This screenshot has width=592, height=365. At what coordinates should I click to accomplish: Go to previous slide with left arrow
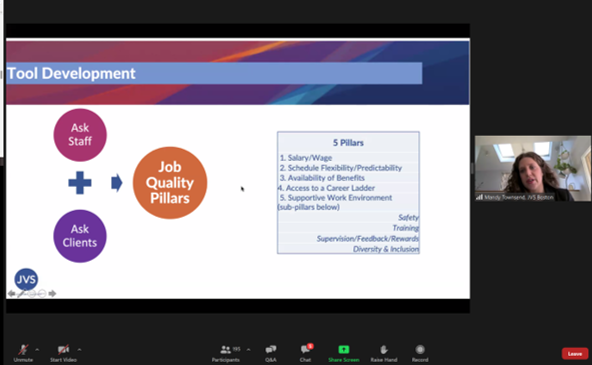click(12, 293)
